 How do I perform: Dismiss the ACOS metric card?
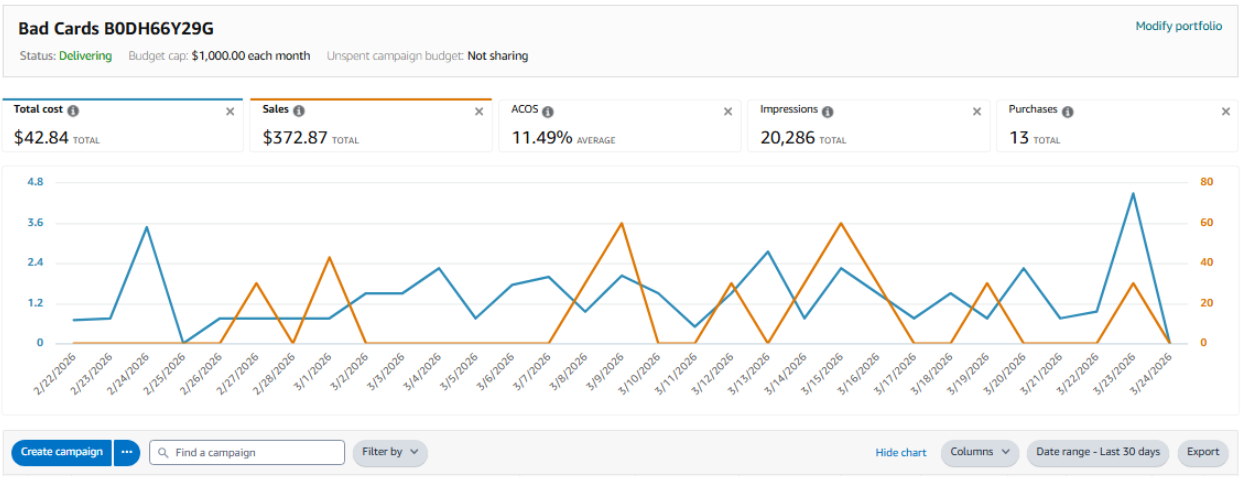click(x=728, y=112)
